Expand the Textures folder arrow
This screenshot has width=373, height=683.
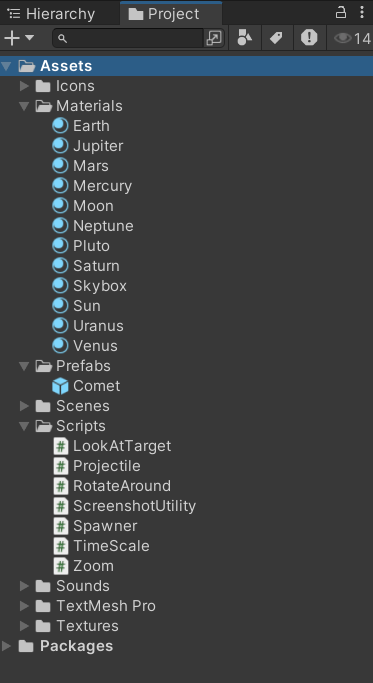coord(24,626)
